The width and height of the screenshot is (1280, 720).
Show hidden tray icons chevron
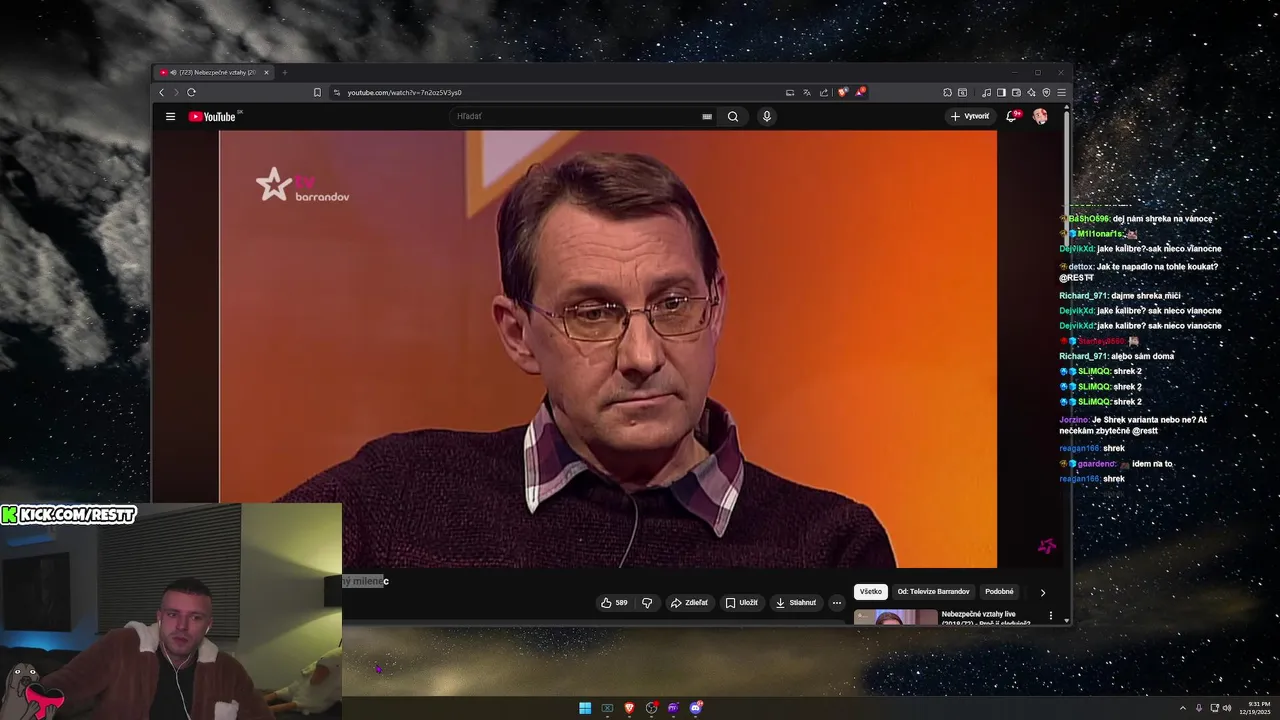[1183, 708]
